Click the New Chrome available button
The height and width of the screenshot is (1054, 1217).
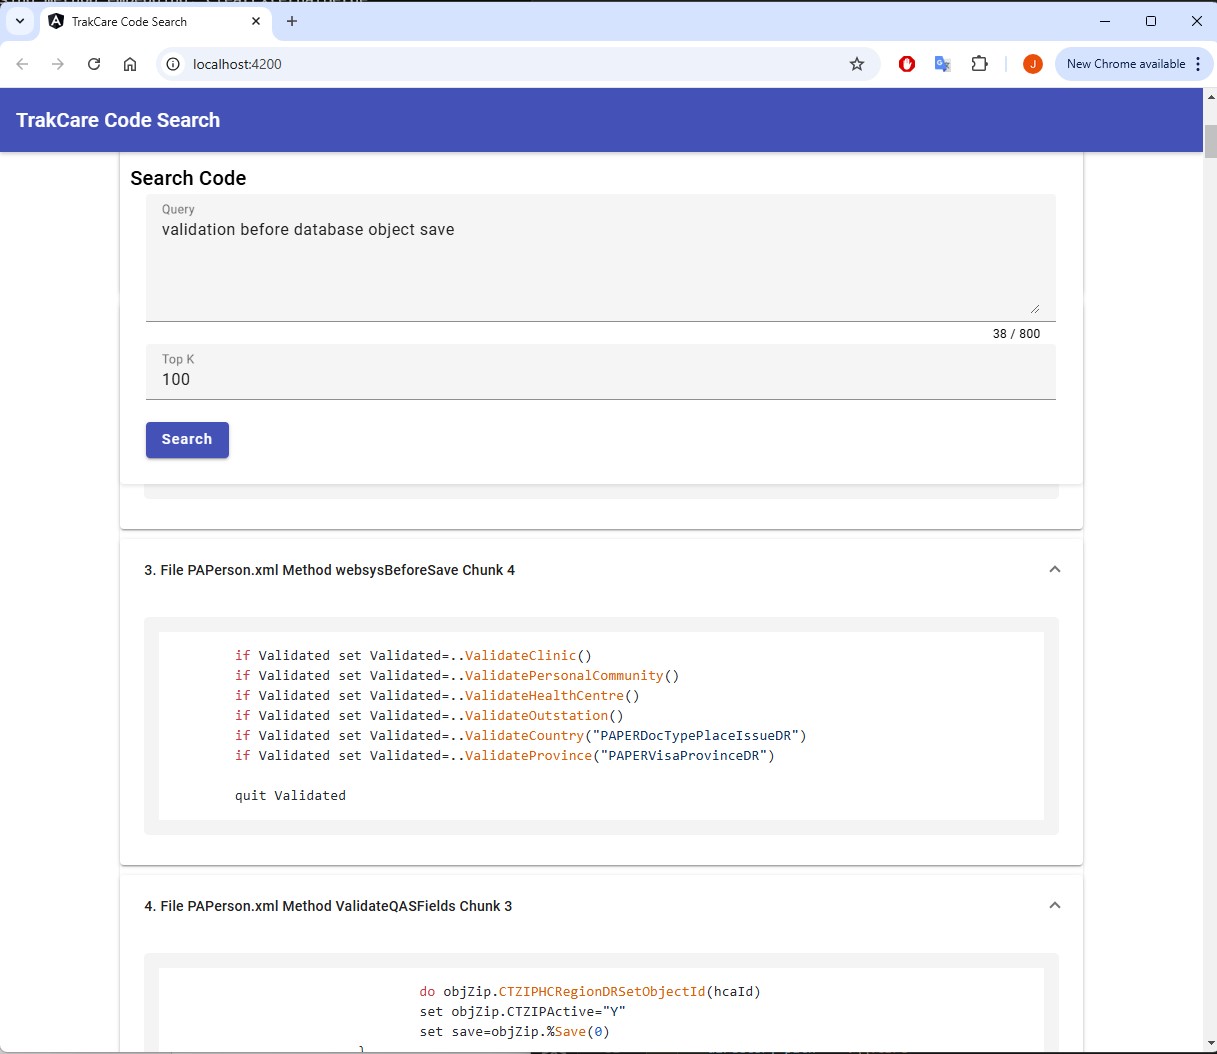pyautogui.click(x=1125, y=64)
